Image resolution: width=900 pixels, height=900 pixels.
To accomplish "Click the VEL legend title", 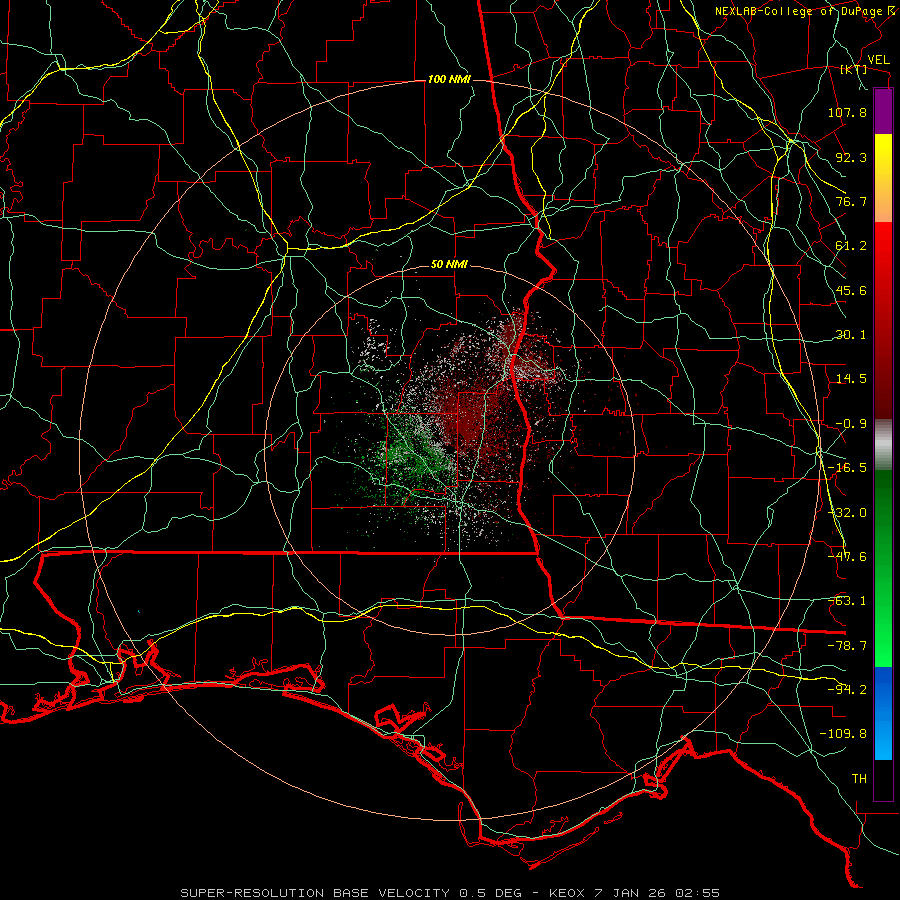I will click(878, 60).
